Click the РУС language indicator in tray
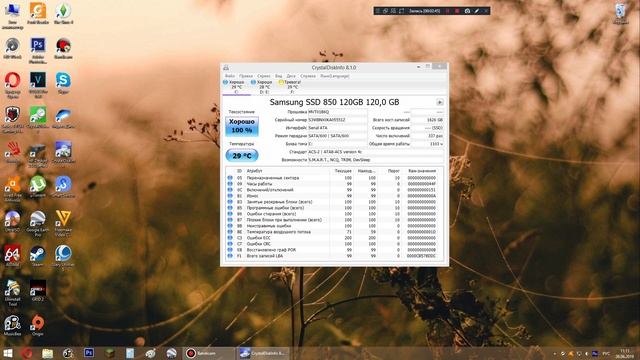Image resolution: width=640 pixels, height=360 pixels. [x=607, y=353]
